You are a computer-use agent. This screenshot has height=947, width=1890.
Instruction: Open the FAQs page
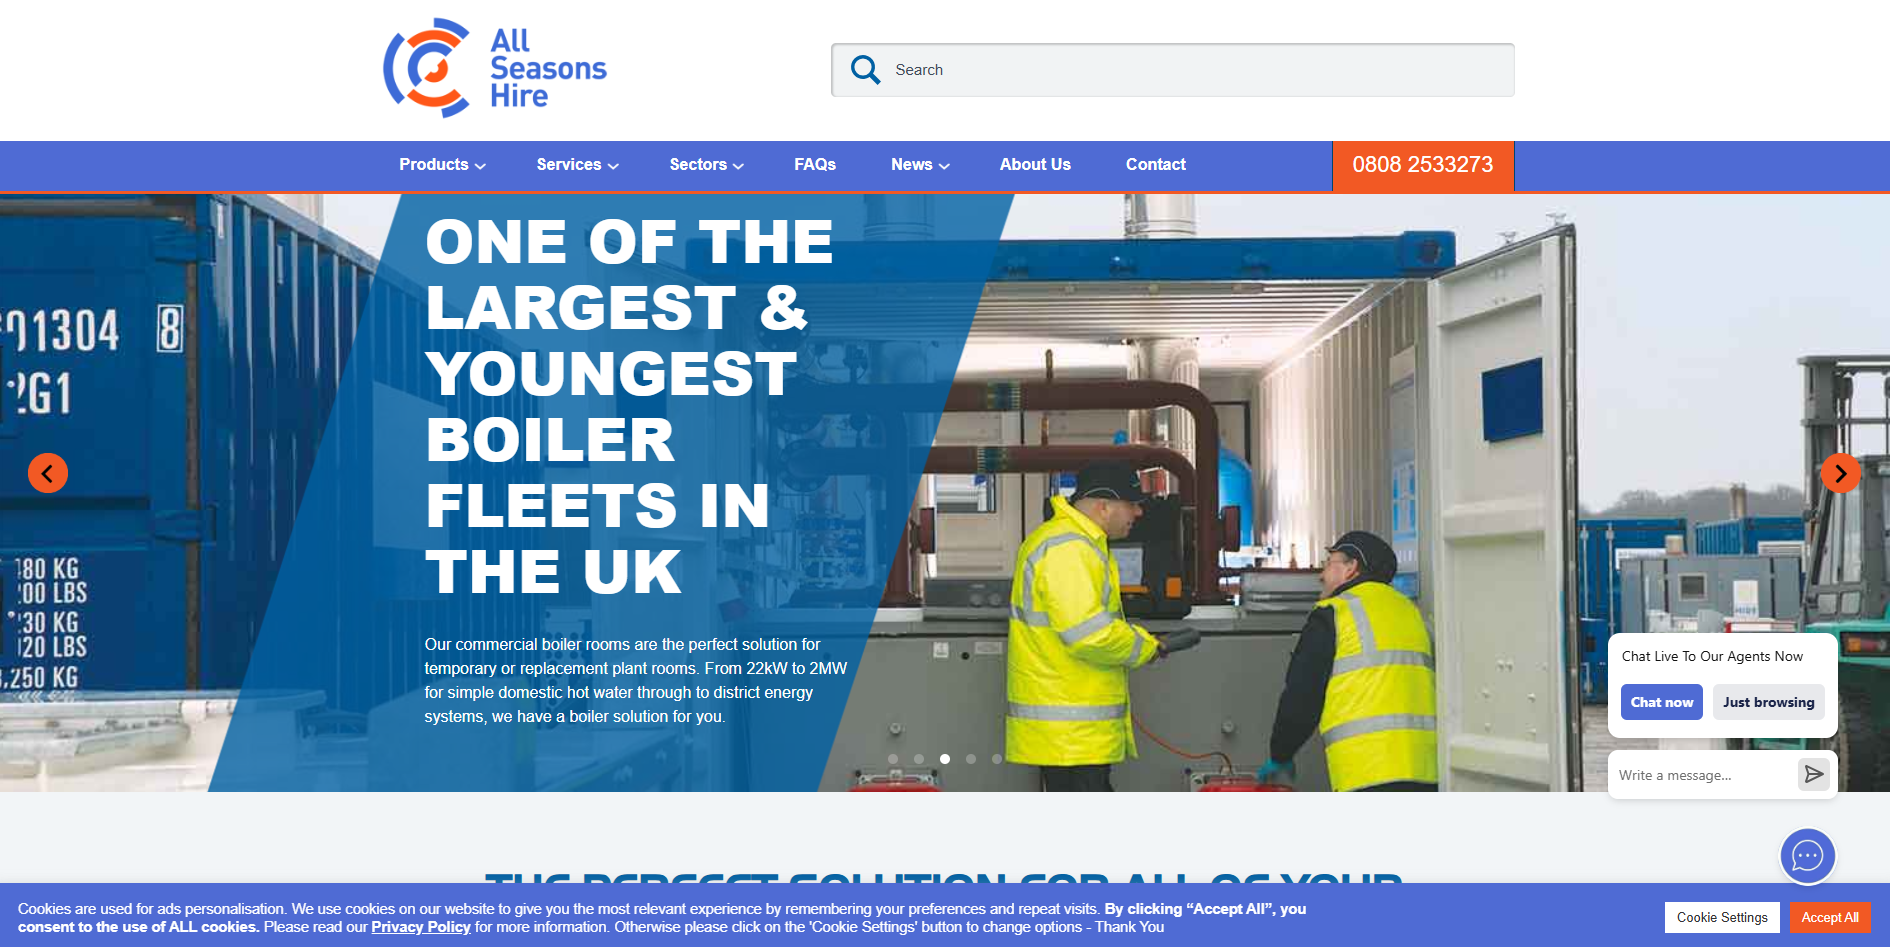(814, 165)
